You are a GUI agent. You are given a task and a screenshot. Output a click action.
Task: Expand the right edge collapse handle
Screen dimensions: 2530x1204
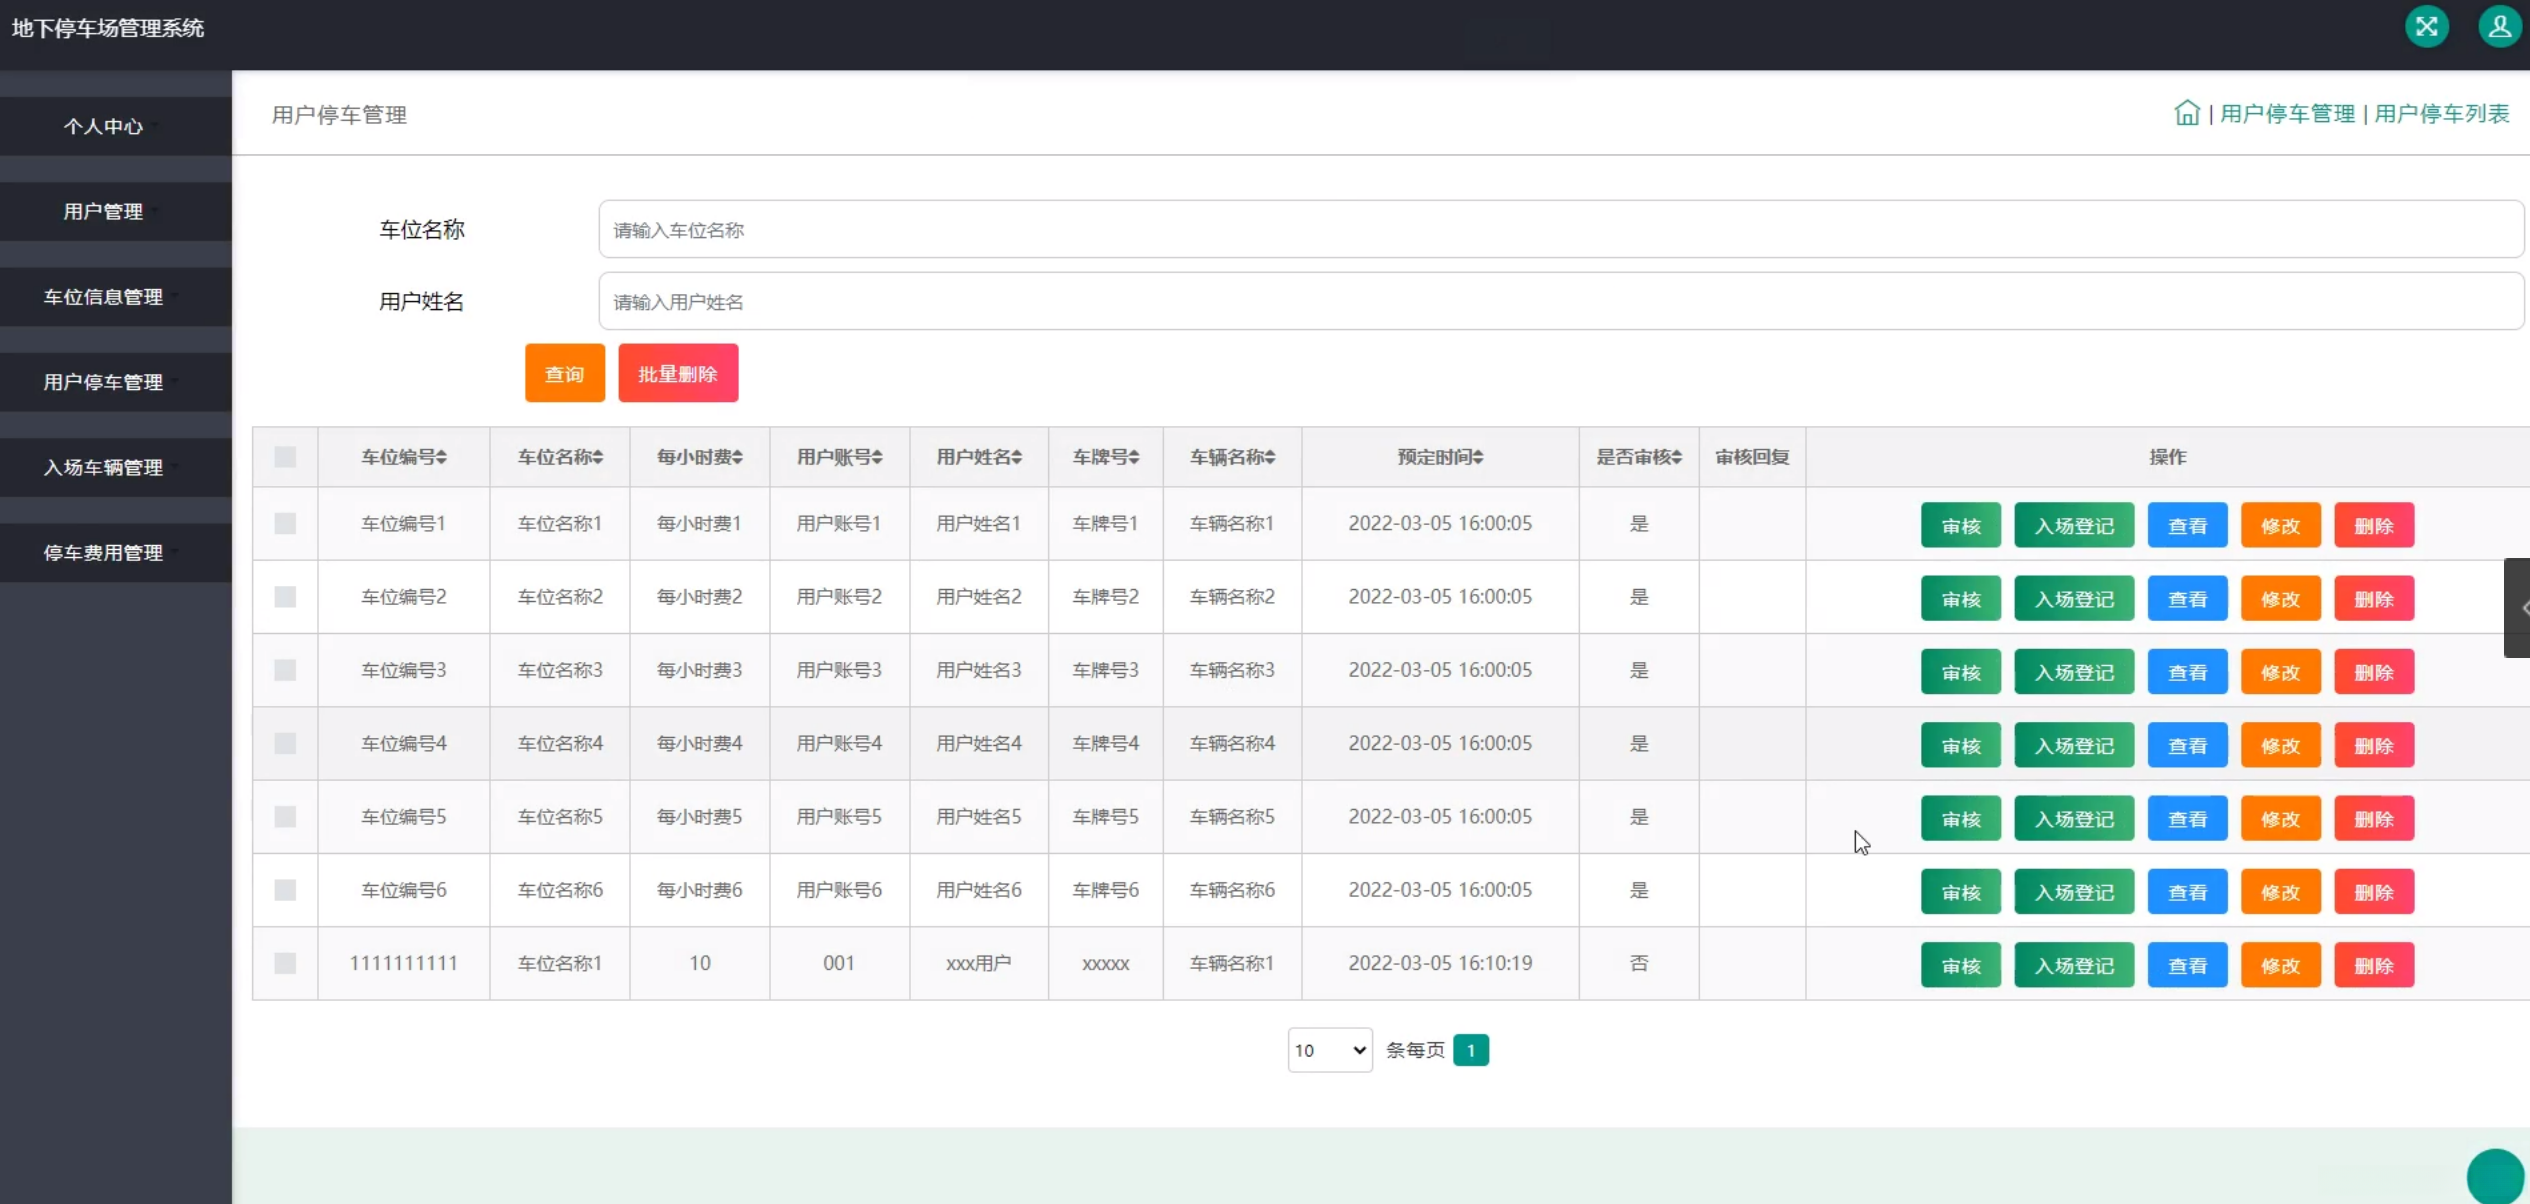[2518, 607]
